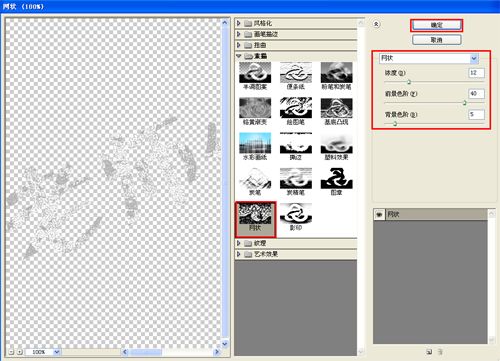The image size is (500, 361).
Task: Click the 前景色阶 foreground level slider handle
Action: (465, 103)
